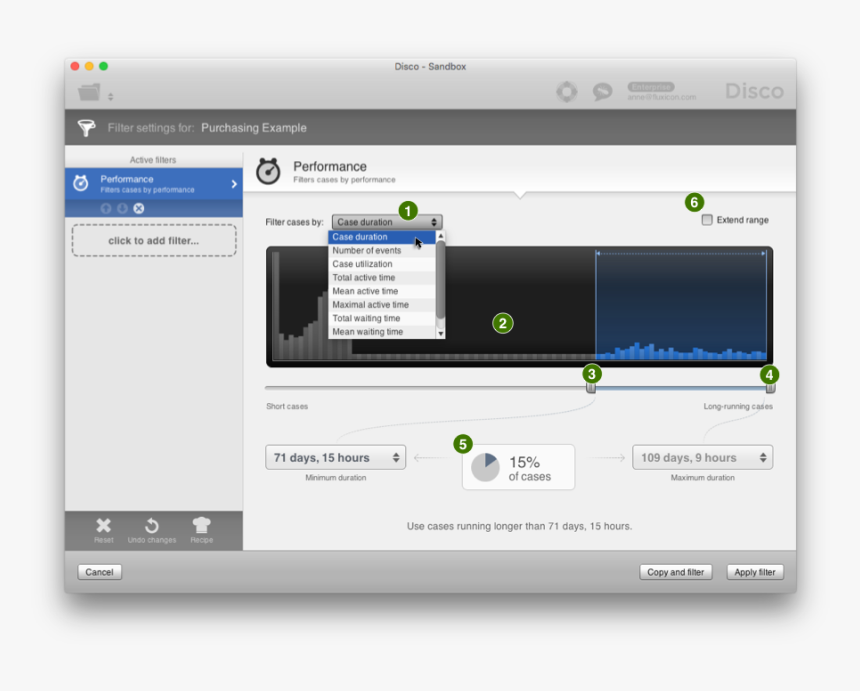Open the Minimum duration dropdown

click(x=336, y=457)
